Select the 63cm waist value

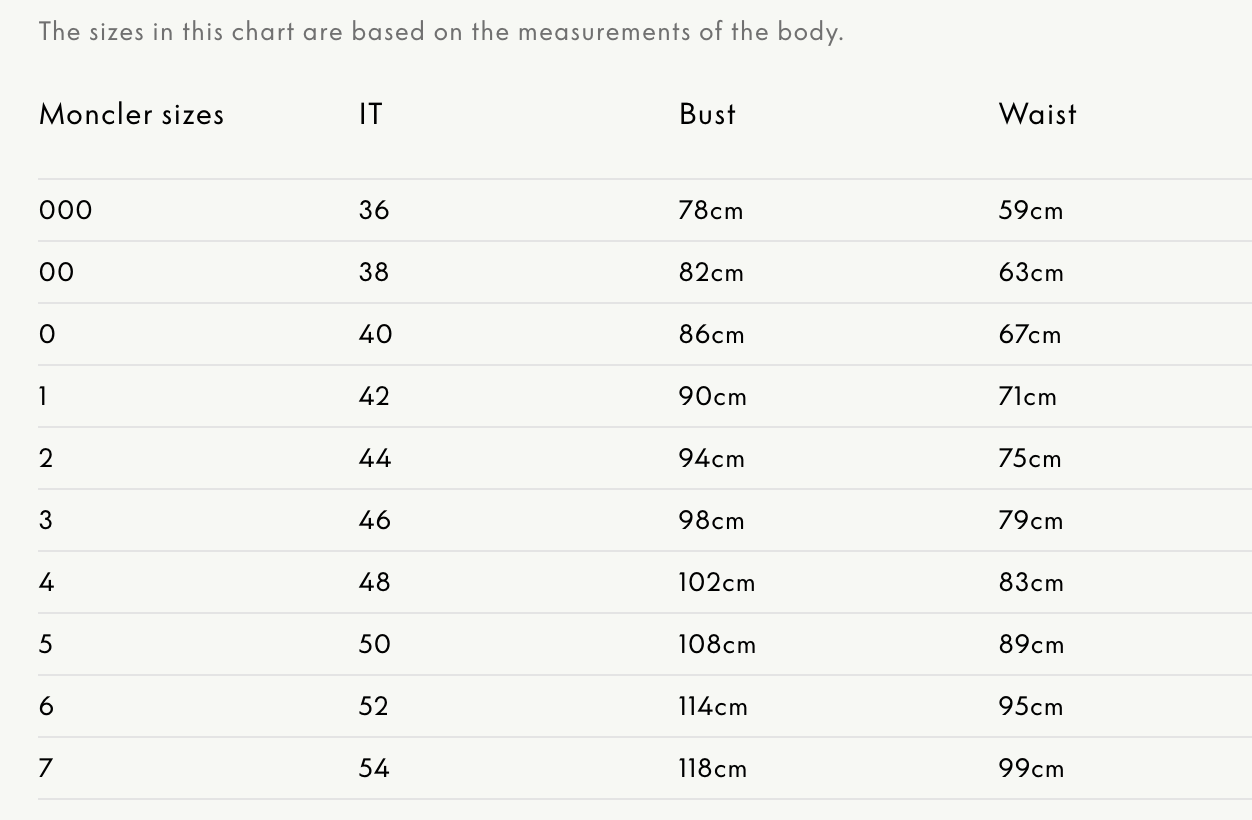[1030, 272]
